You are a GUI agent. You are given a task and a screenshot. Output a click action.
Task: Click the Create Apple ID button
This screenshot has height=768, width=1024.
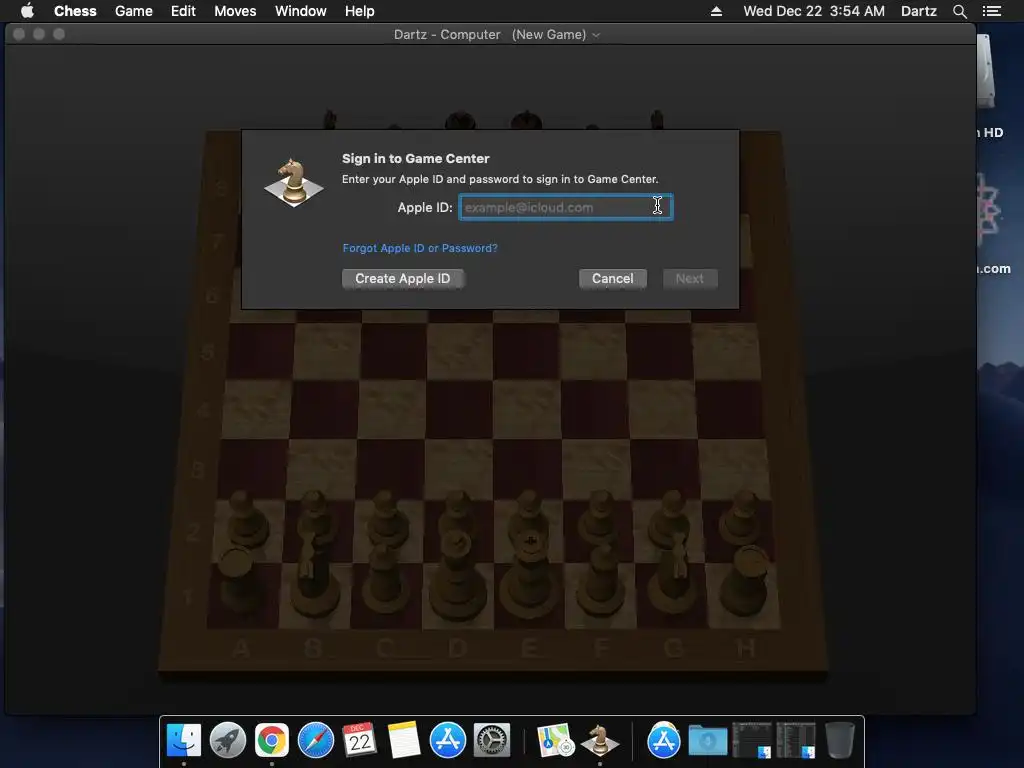(x=403, y=279)
